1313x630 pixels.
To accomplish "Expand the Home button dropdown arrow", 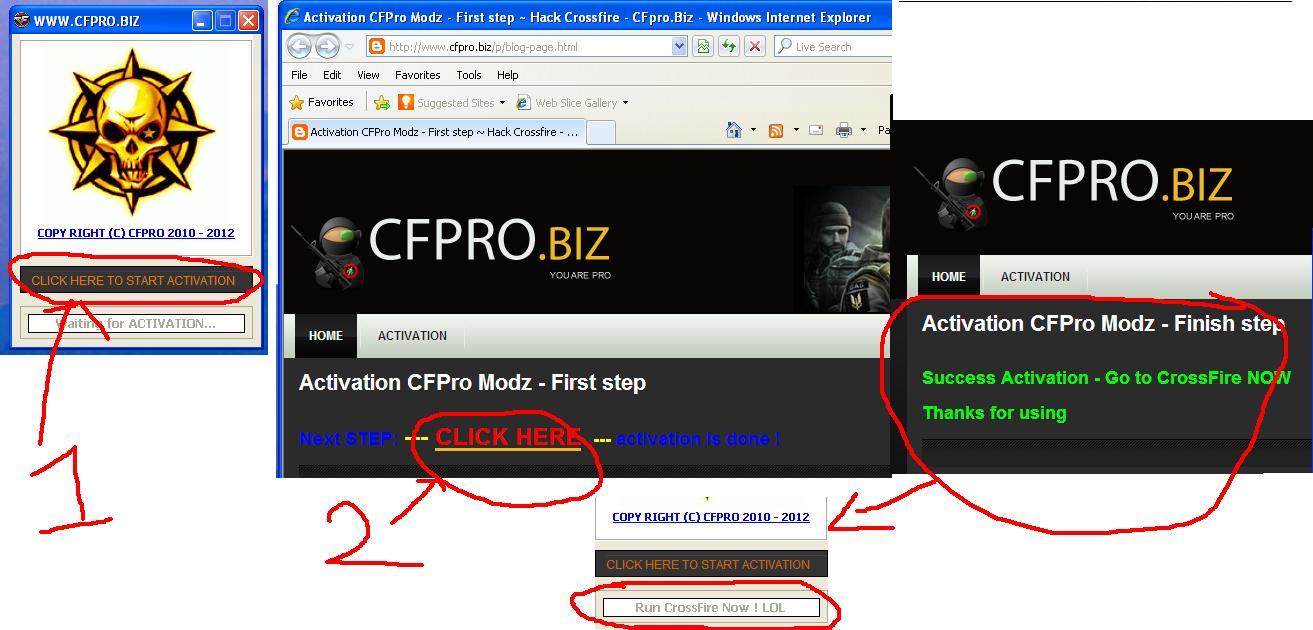I will click(x=752, y=130).
